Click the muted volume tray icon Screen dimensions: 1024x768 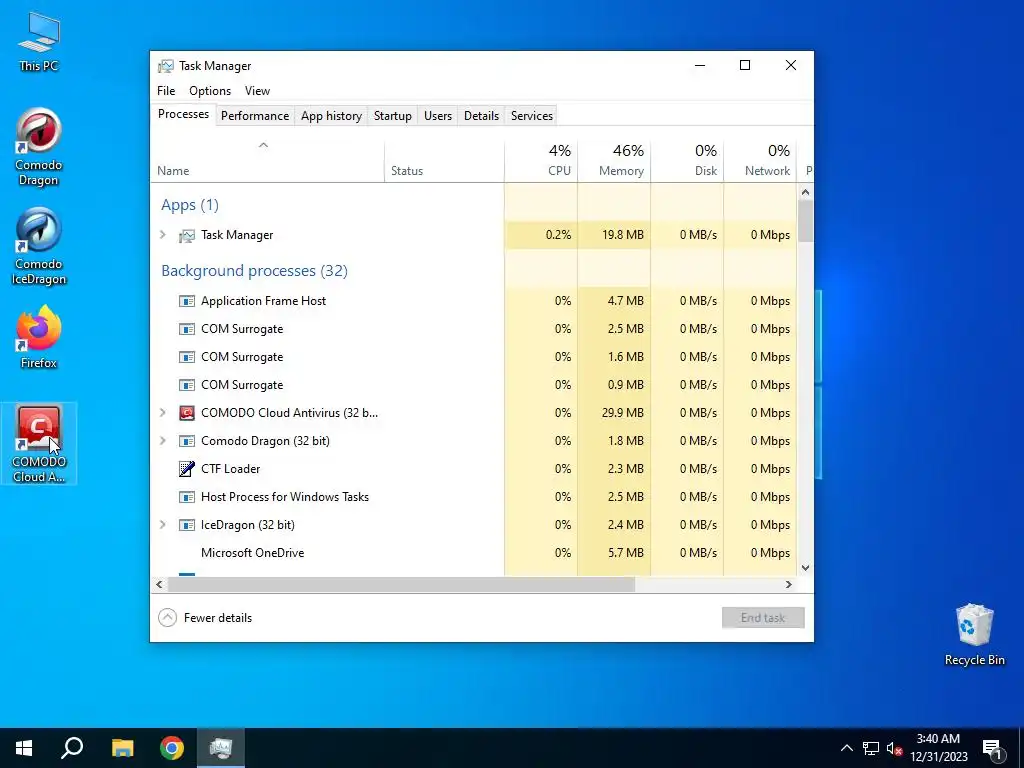(894, 748)
